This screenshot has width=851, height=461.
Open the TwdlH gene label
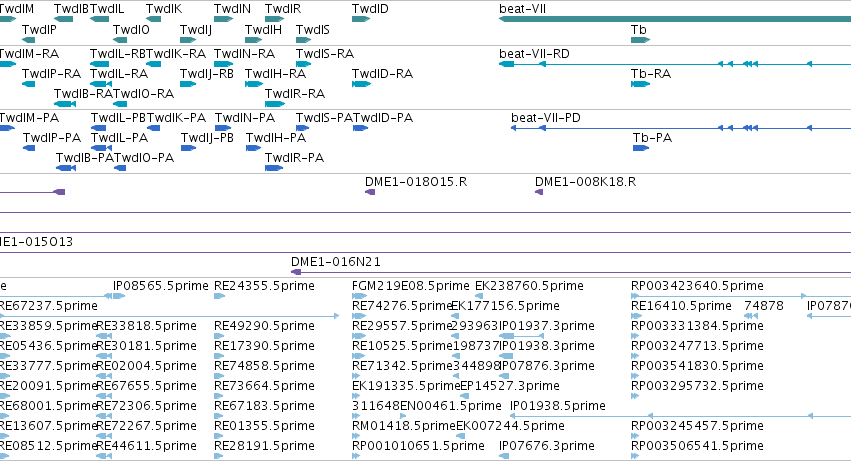[263, 29]
